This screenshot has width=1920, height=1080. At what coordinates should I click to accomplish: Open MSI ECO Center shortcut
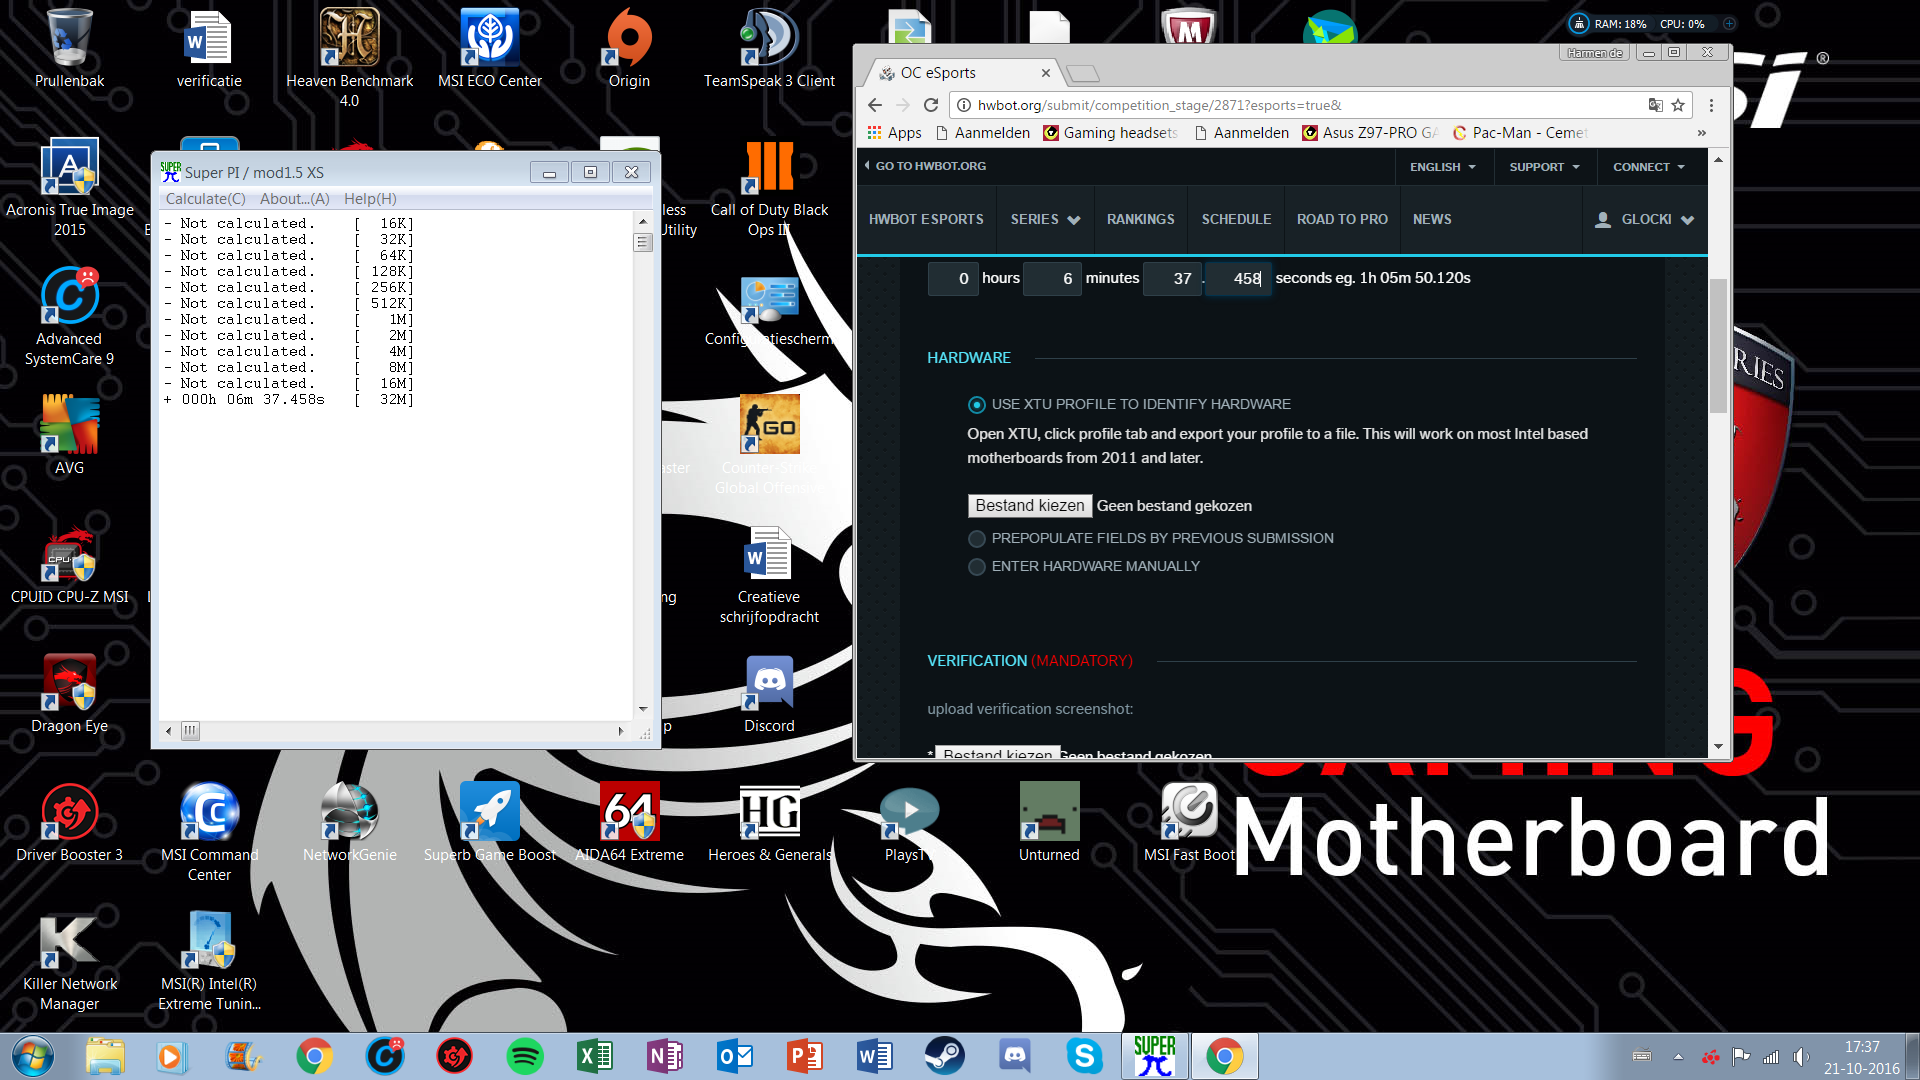click(490, 50)
